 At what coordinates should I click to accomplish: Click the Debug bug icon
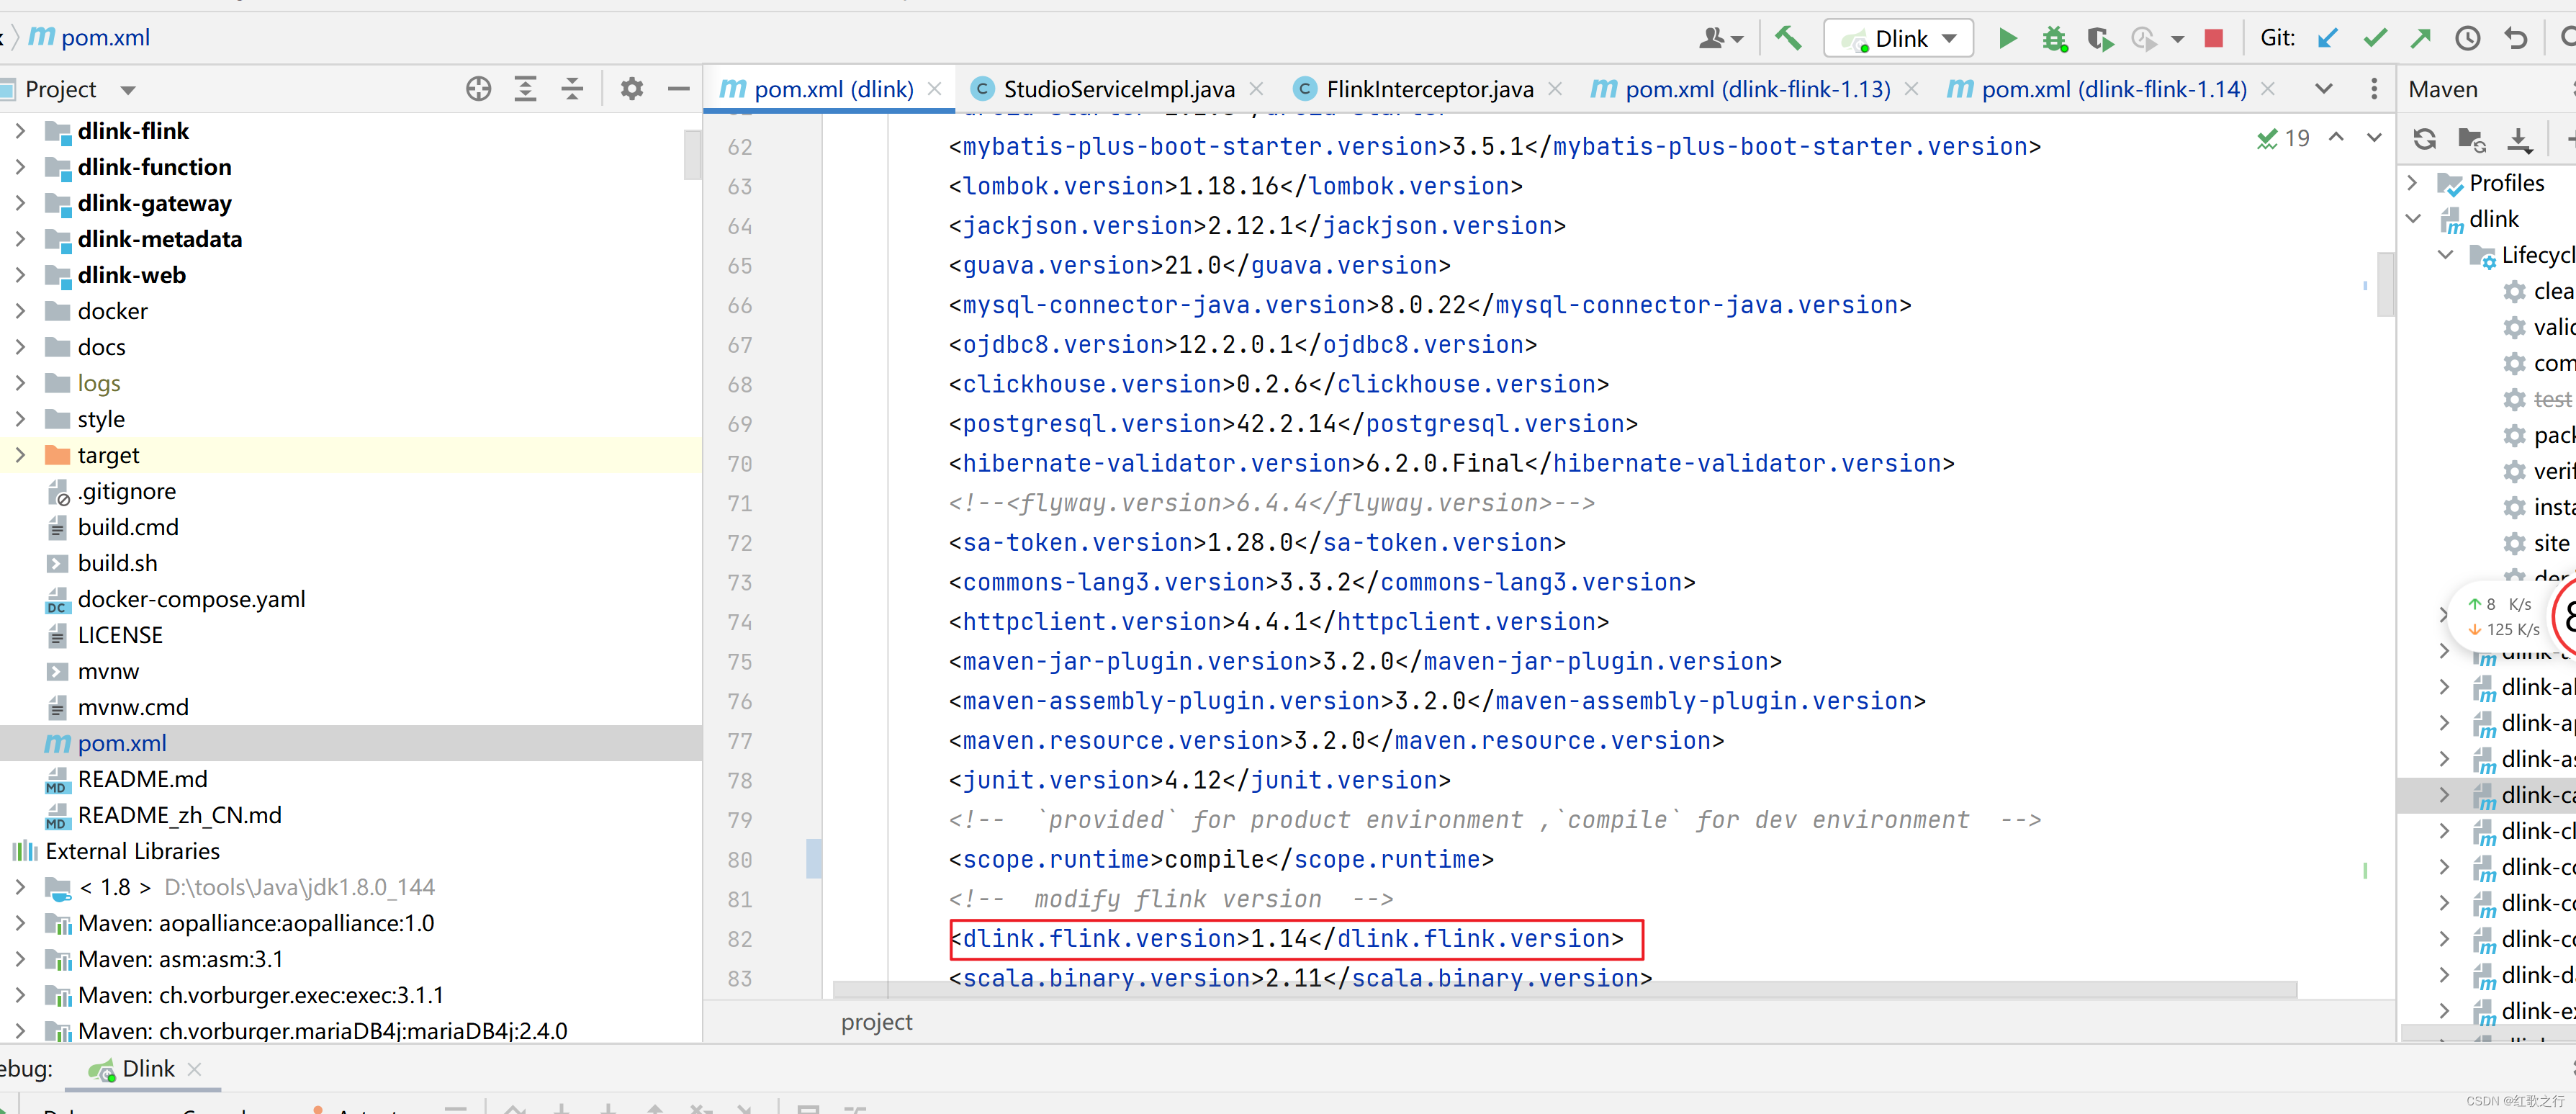click(2054, 39)
